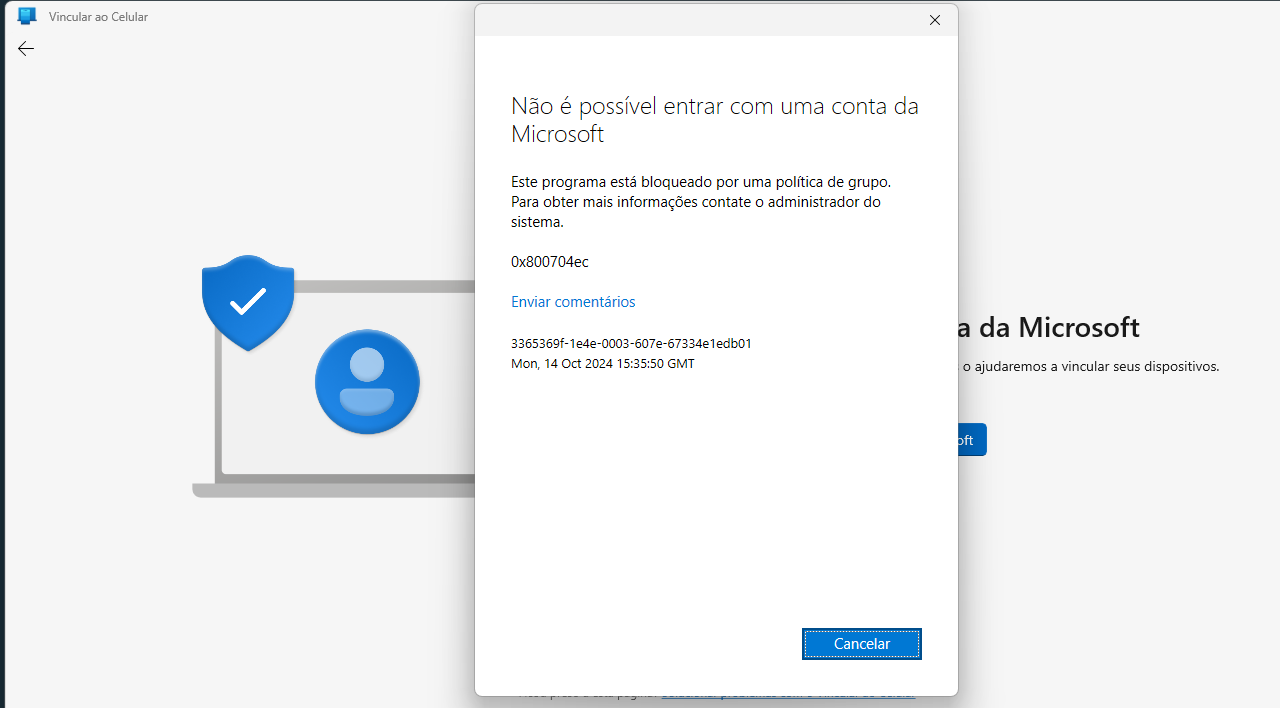Click the timestamp Mon, 14 Oct 2024 15:35:50 GMT
1280x708 pixels.
603,364
